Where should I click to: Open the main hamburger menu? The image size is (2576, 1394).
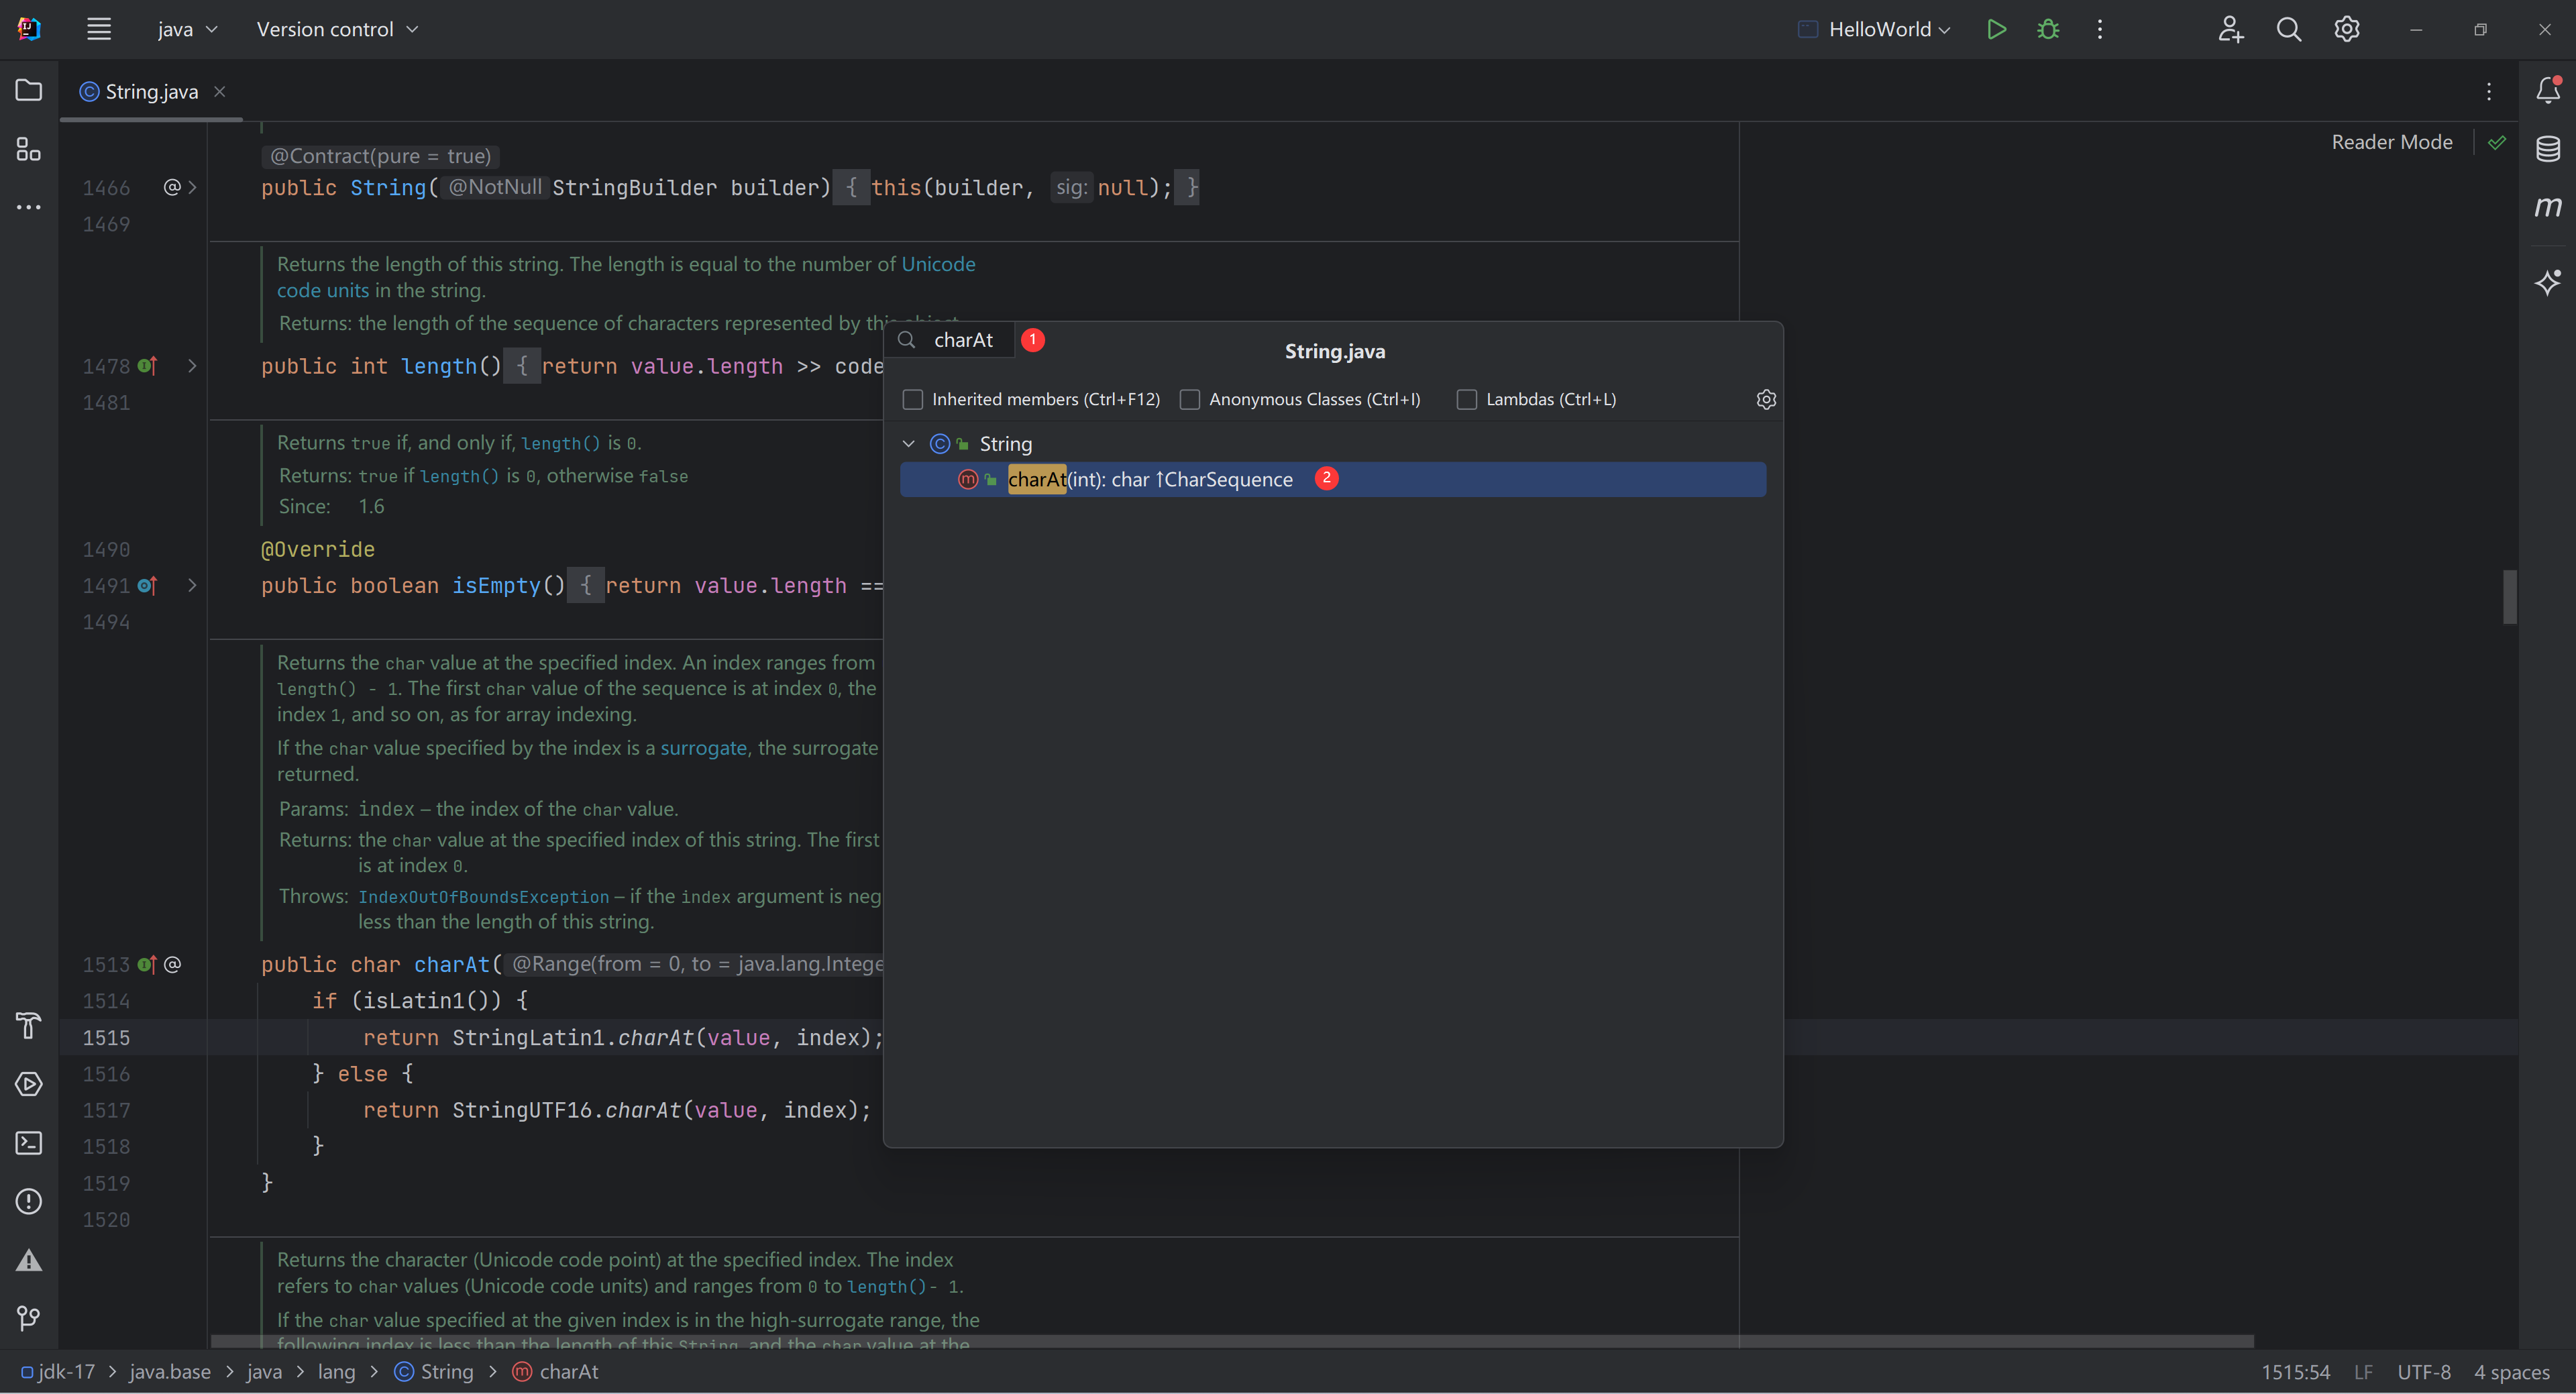pos(98,29)
